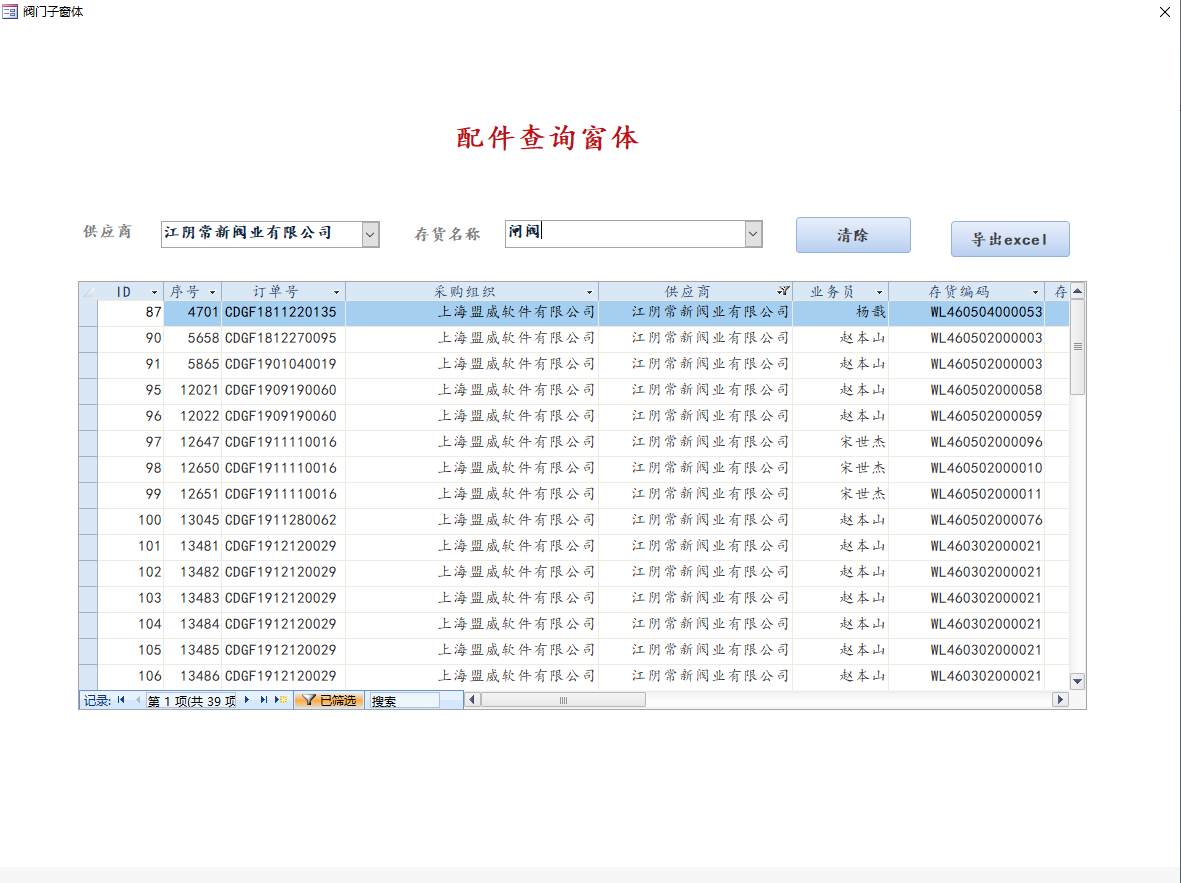Open the filtered 供应商 column header dropdown

pyautogui.click(x=783, y=292)
